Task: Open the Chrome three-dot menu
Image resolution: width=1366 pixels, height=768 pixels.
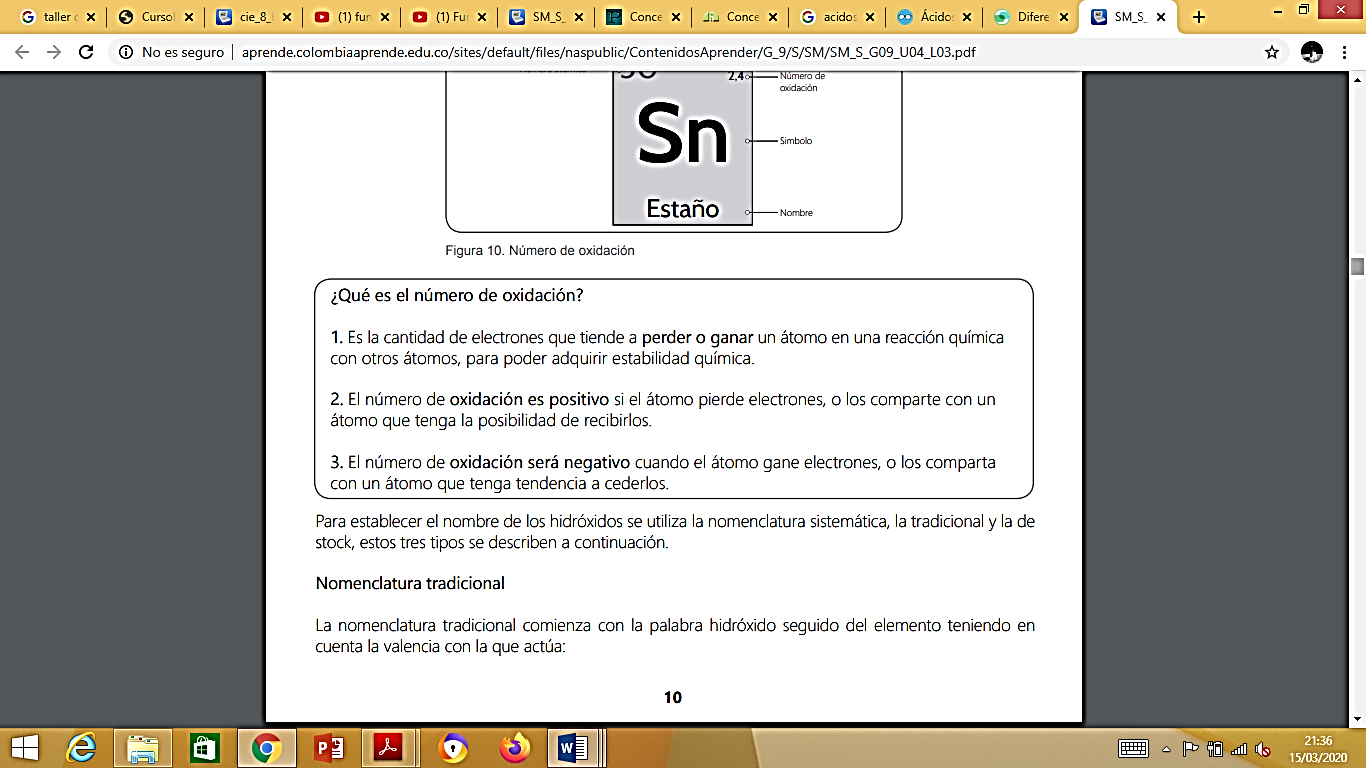Action: 1346,52
